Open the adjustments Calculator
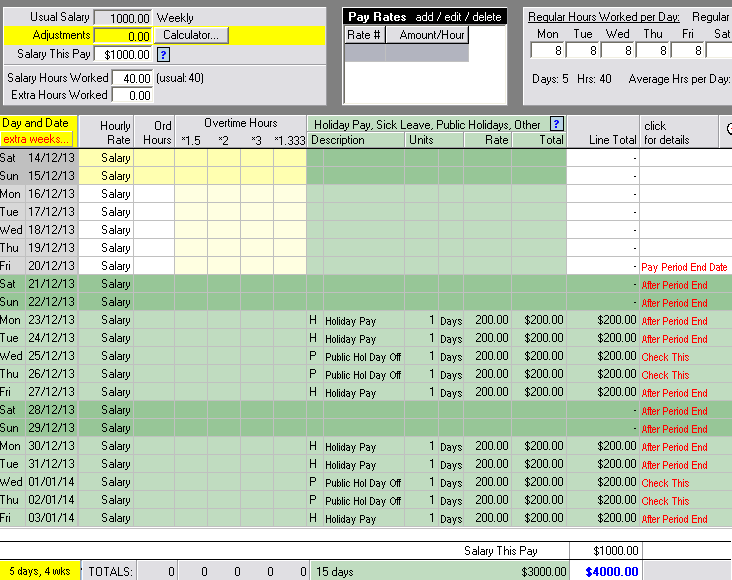The width and height of the screenshot is (732, 580). tap(193, 35)
